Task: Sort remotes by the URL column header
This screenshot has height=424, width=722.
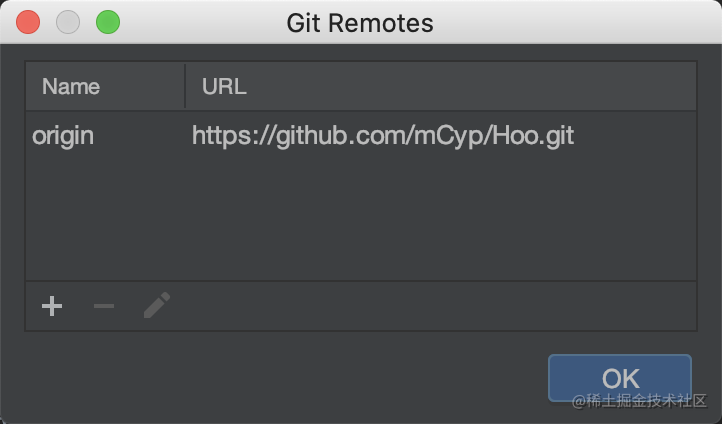Action: coord(441,86)
